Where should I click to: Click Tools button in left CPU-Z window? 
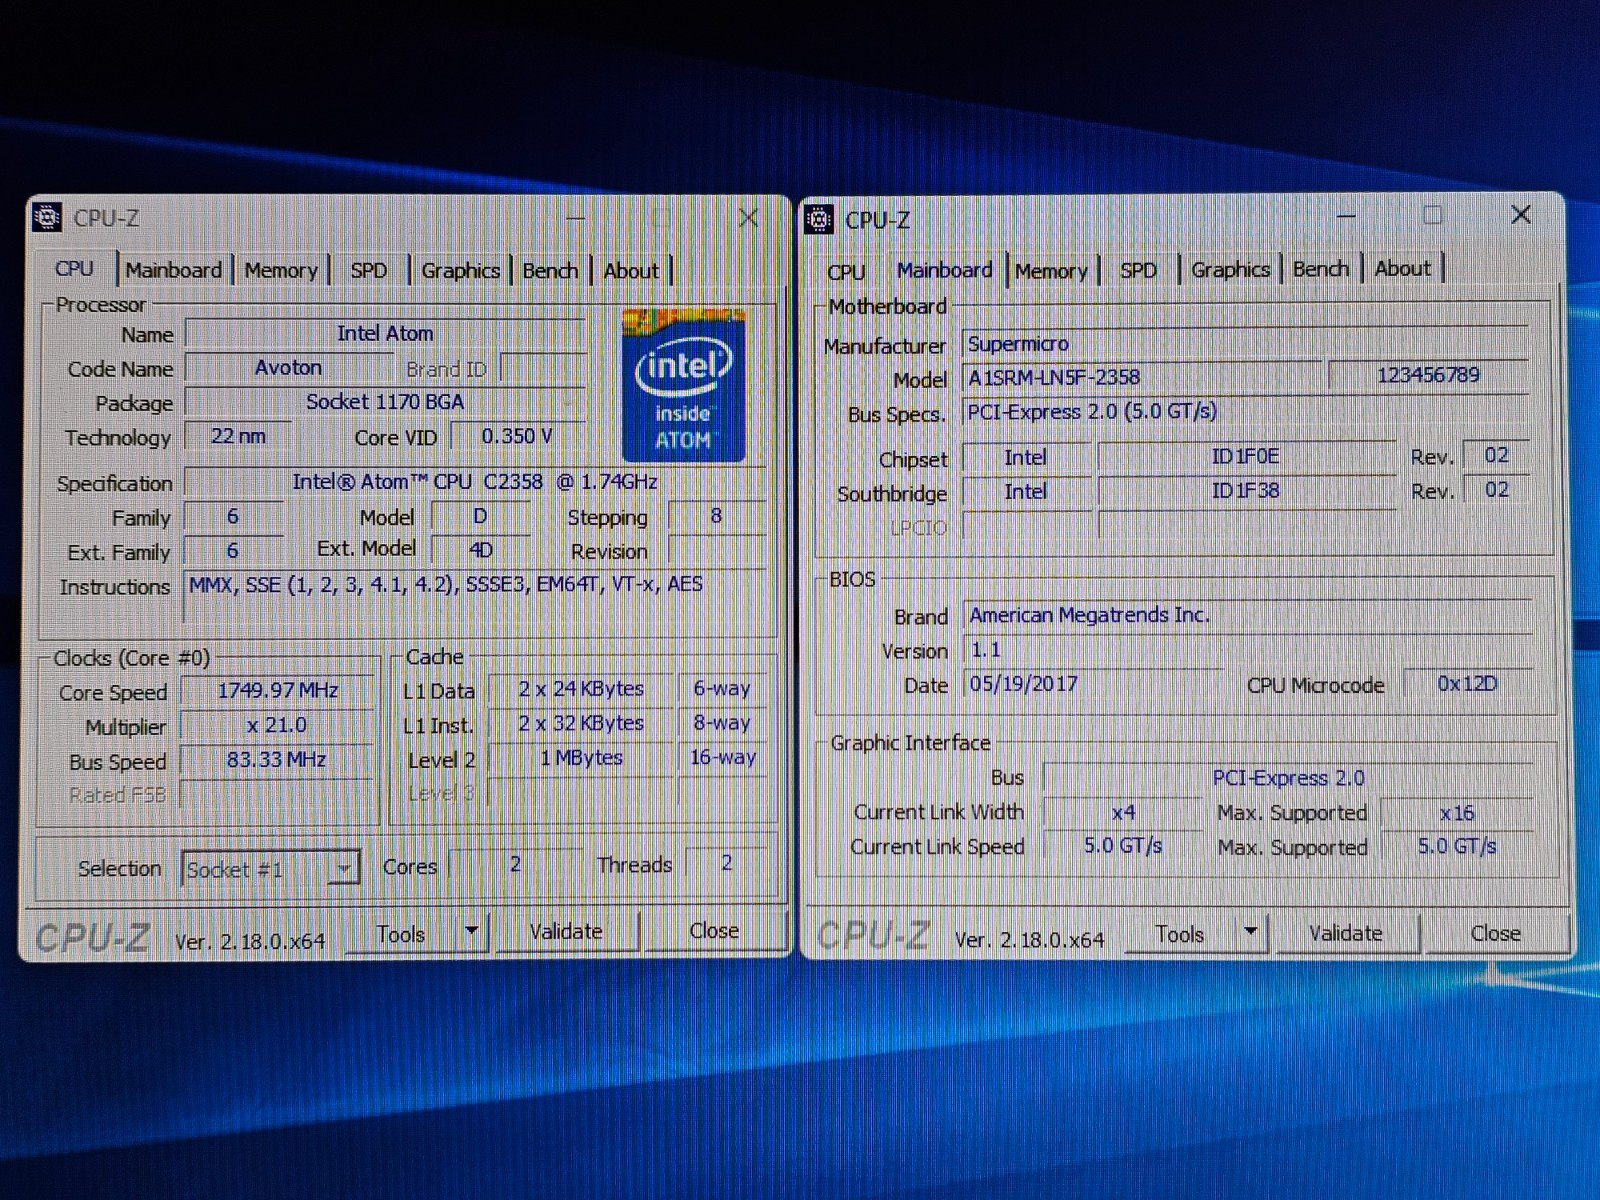[401, 933]
